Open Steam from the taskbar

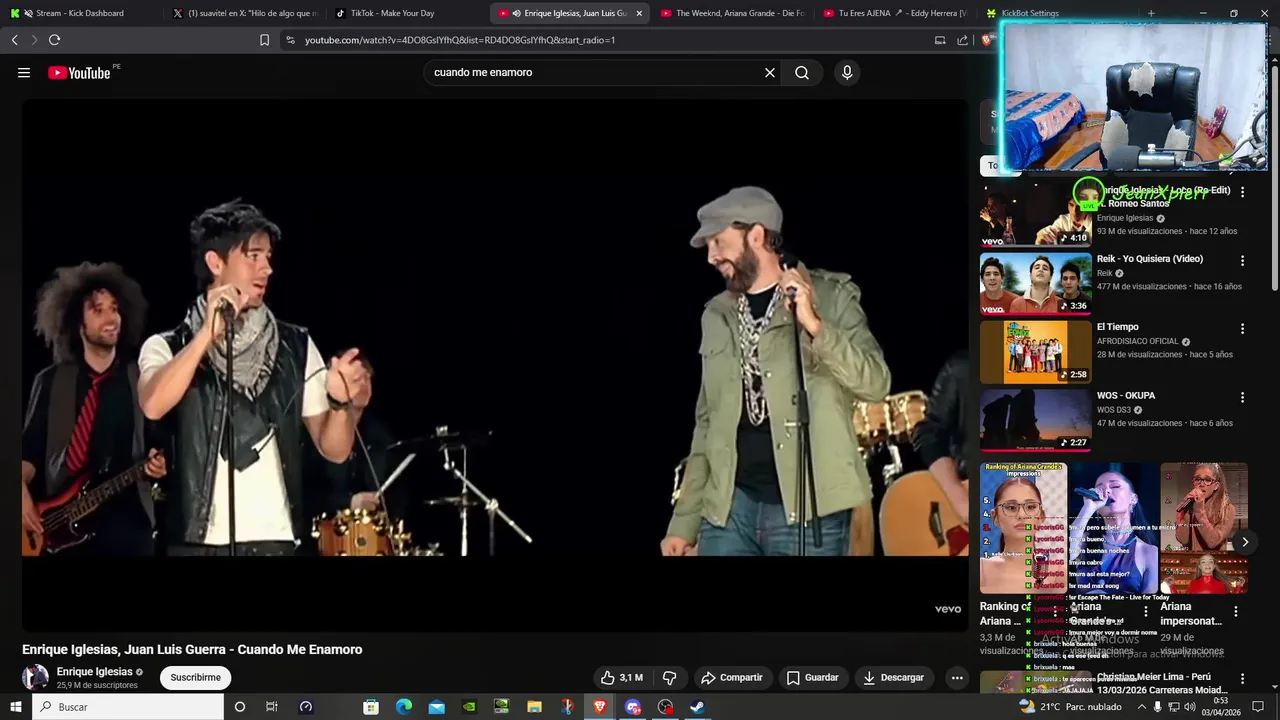coord(698,707)
